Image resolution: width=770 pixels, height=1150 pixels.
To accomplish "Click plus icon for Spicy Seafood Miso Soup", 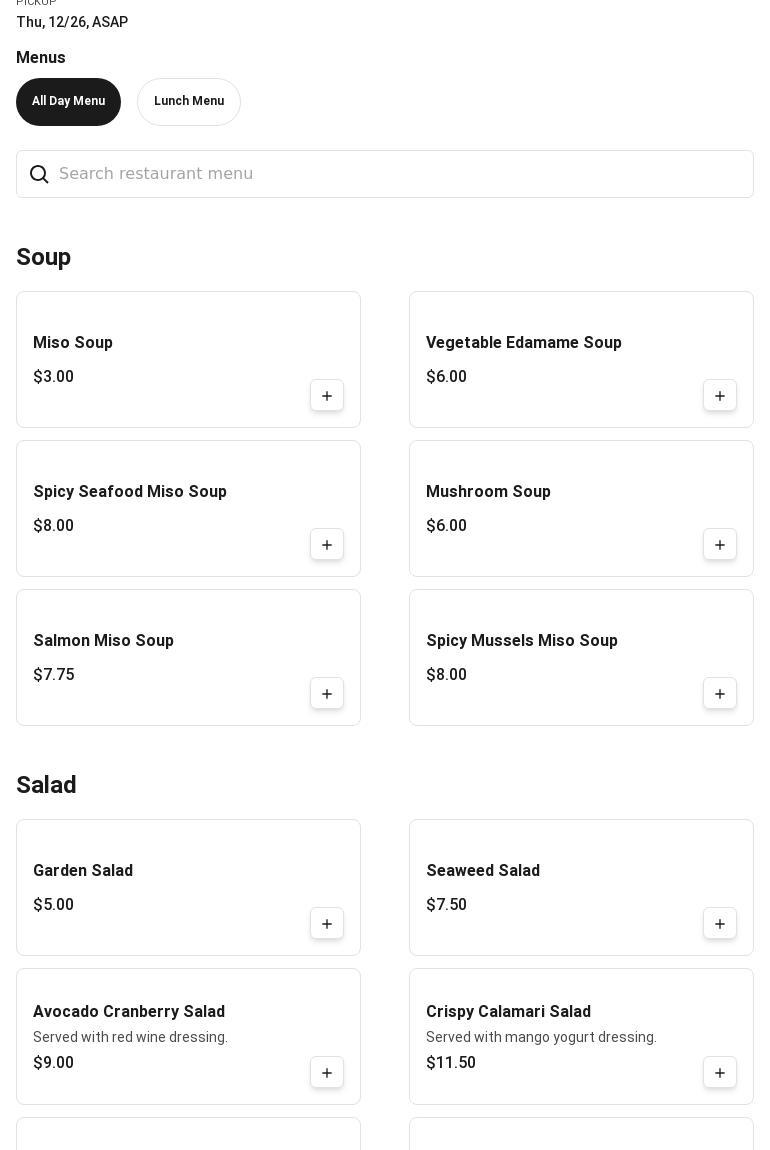I will point(327,545).
